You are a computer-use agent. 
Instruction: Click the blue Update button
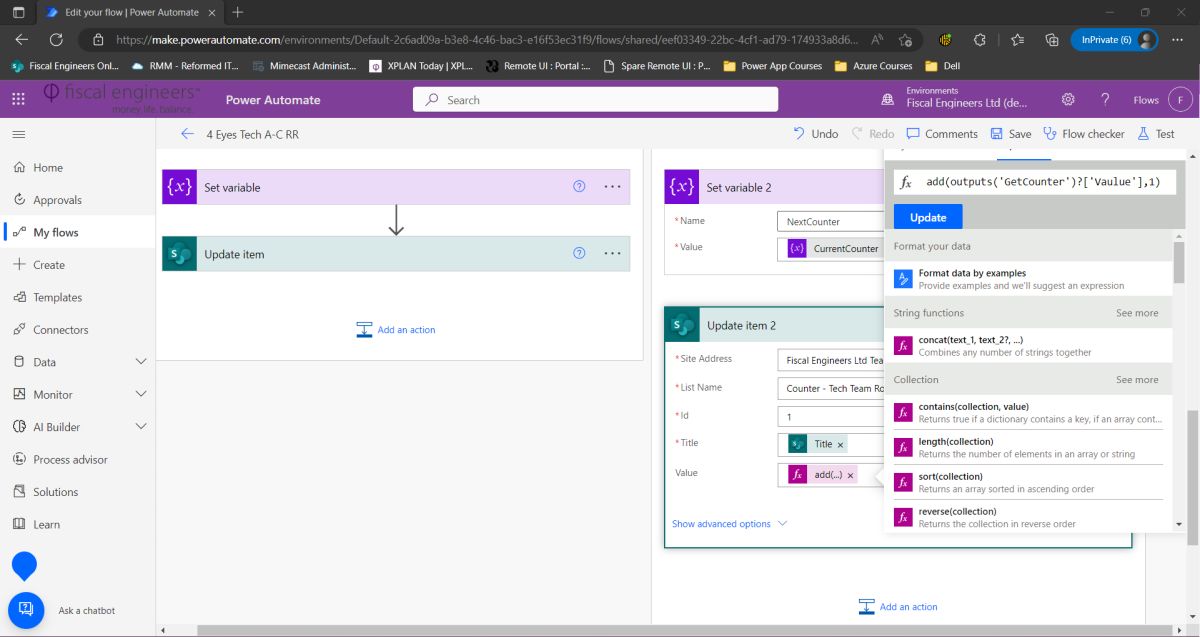pyautogui.click(x=928, y=217)
